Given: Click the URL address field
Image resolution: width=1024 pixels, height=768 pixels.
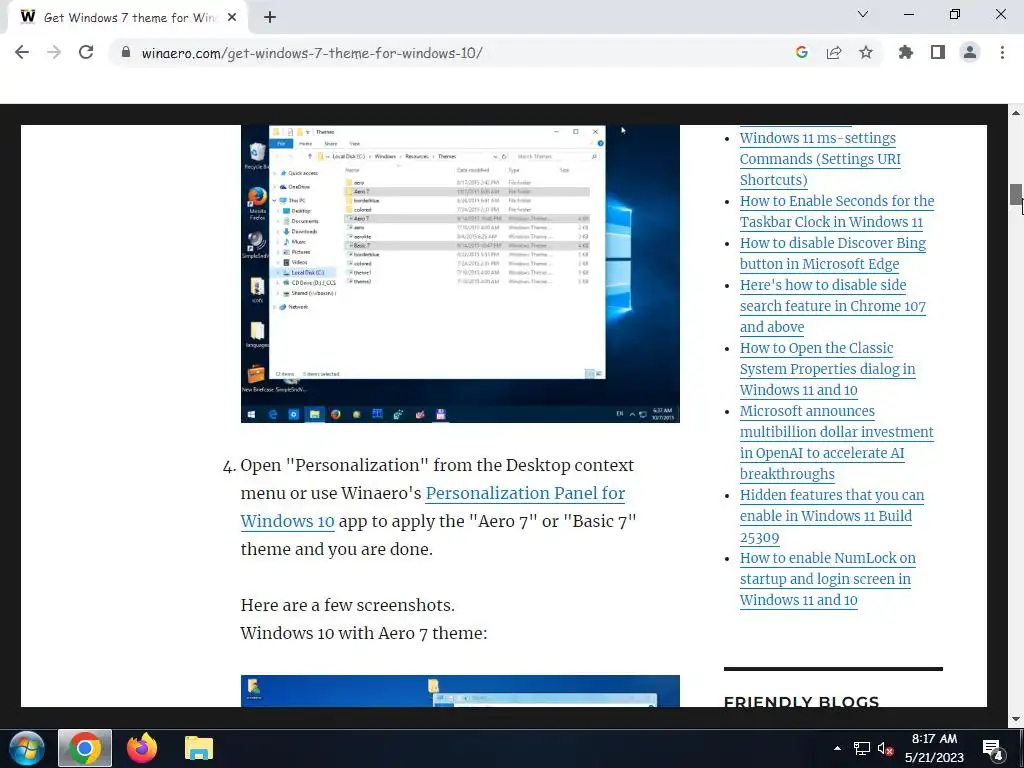Looking at the screenshot, I should click(451, 52).
